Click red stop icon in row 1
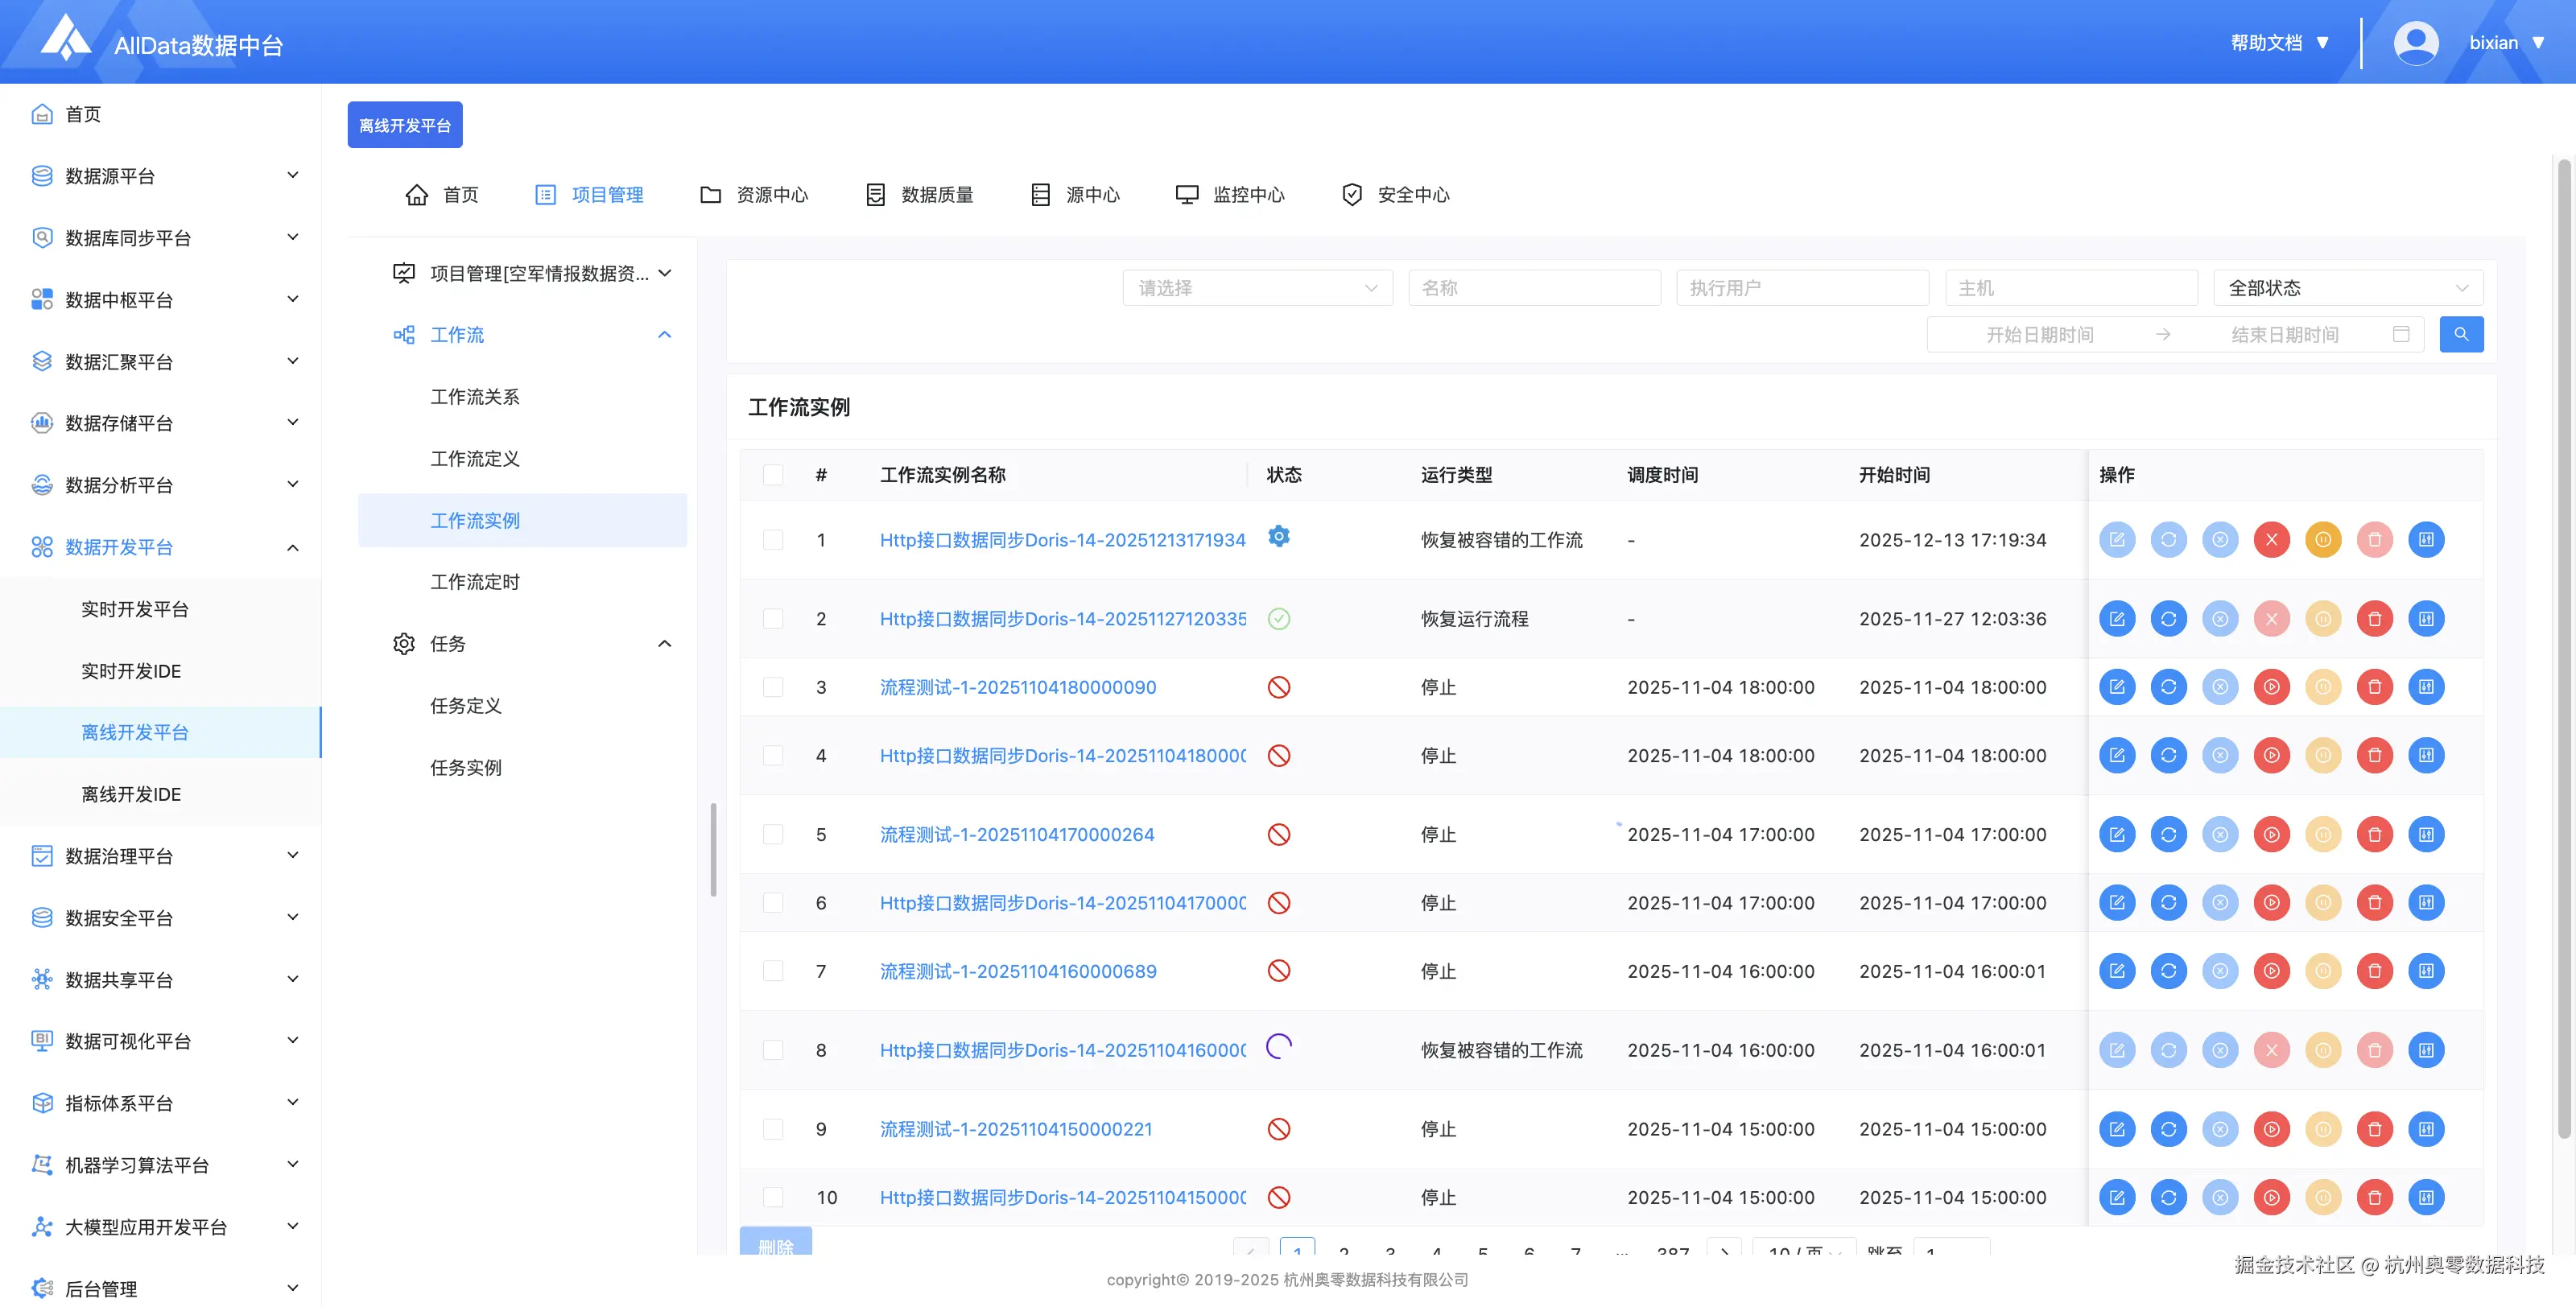 pyautogui.click(x=2271, y=540)
